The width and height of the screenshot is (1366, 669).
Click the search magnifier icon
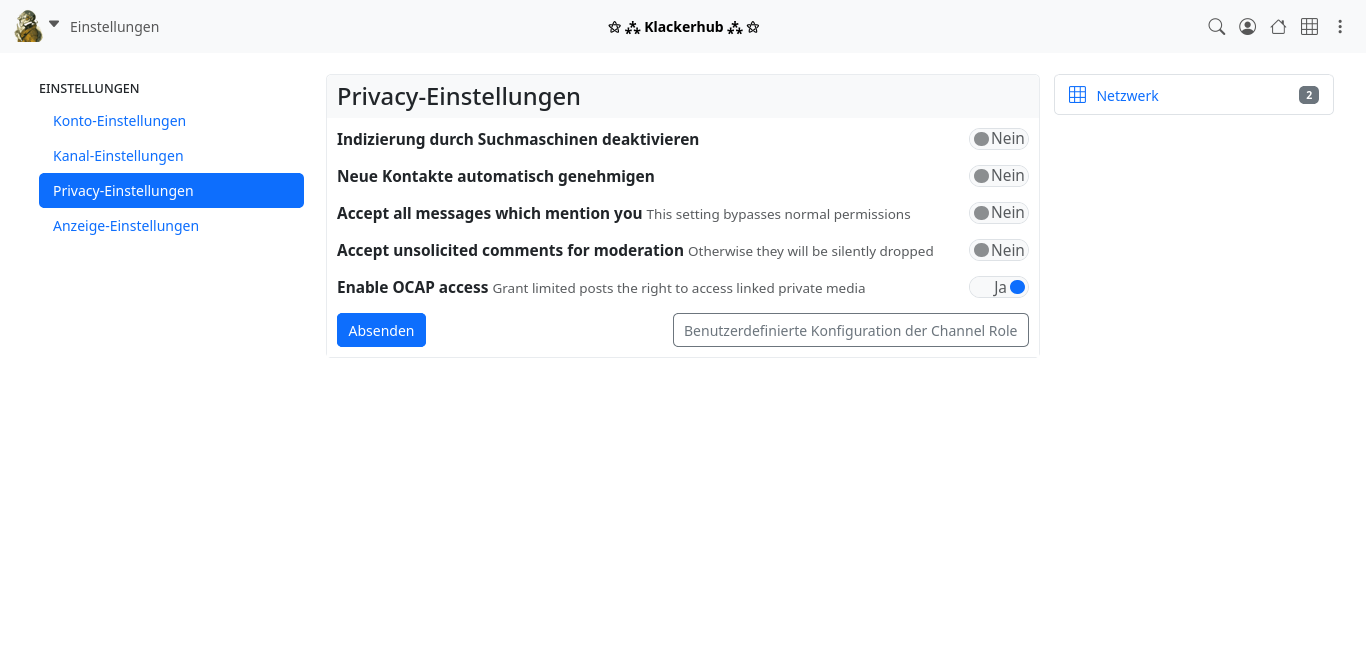(x=1216, y=27)
